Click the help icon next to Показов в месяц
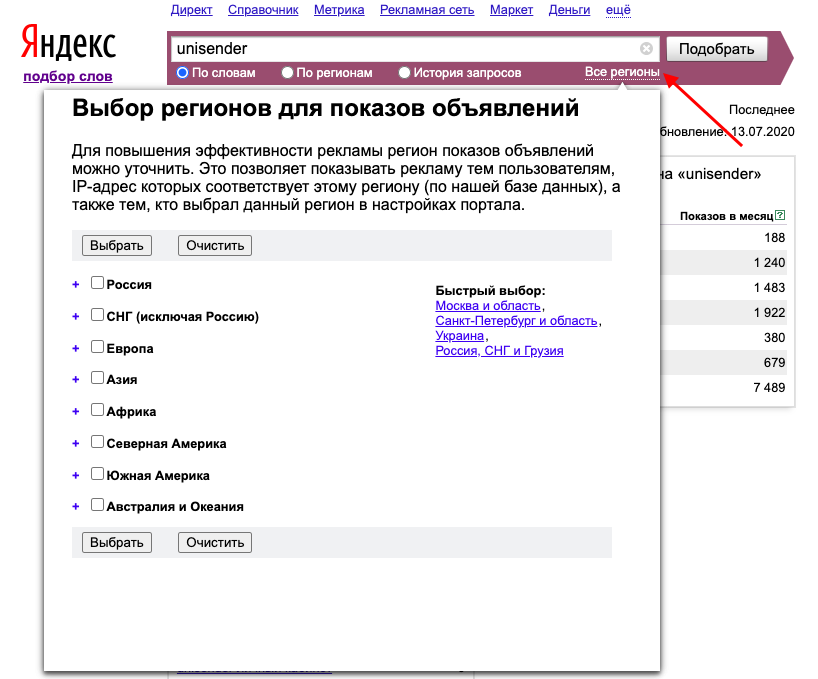 point(780,215)
